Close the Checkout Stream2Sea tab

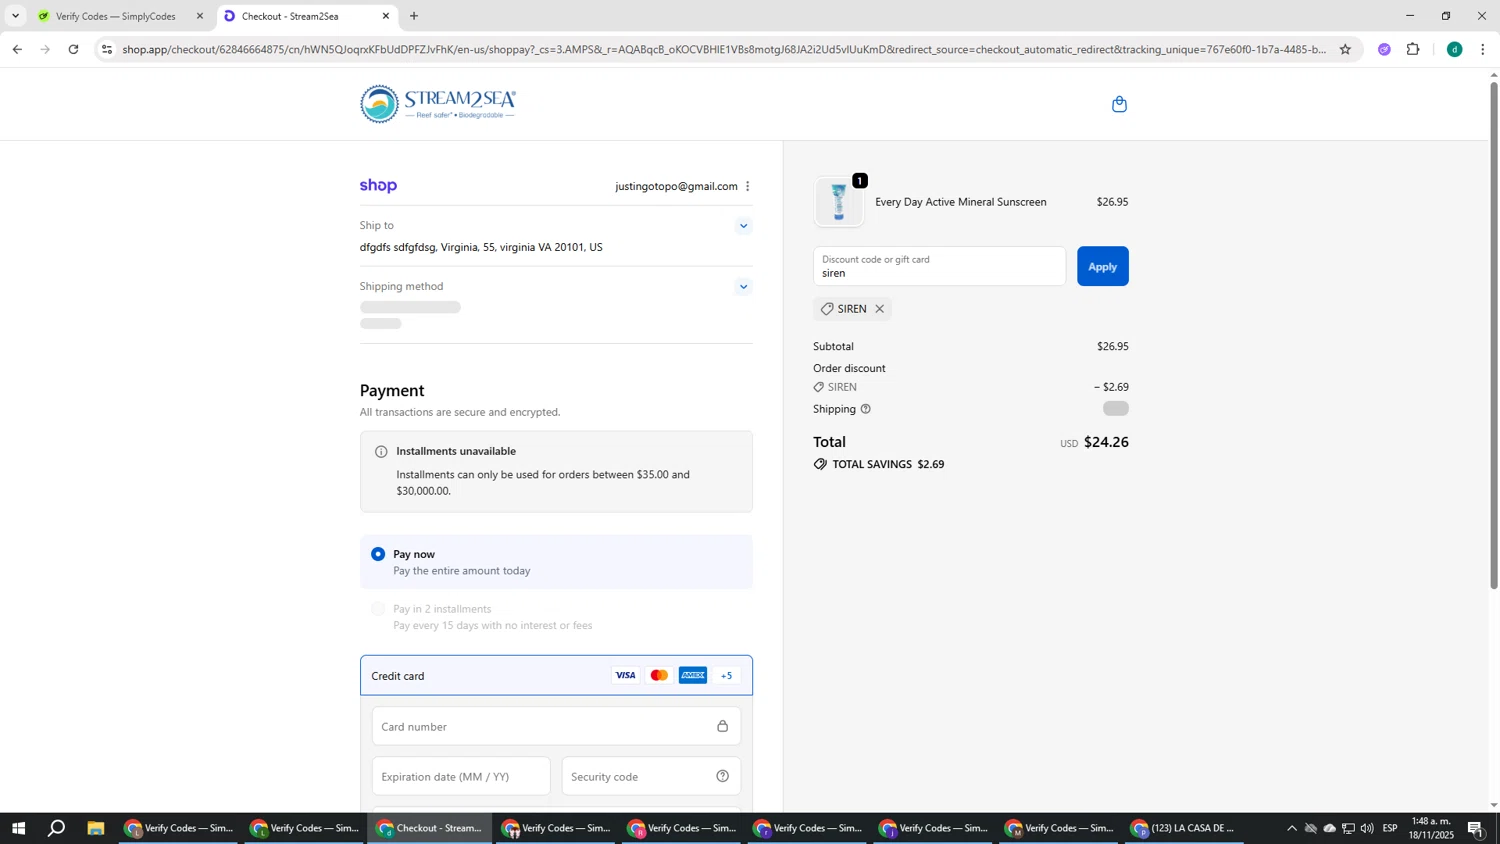coord(386,16)
